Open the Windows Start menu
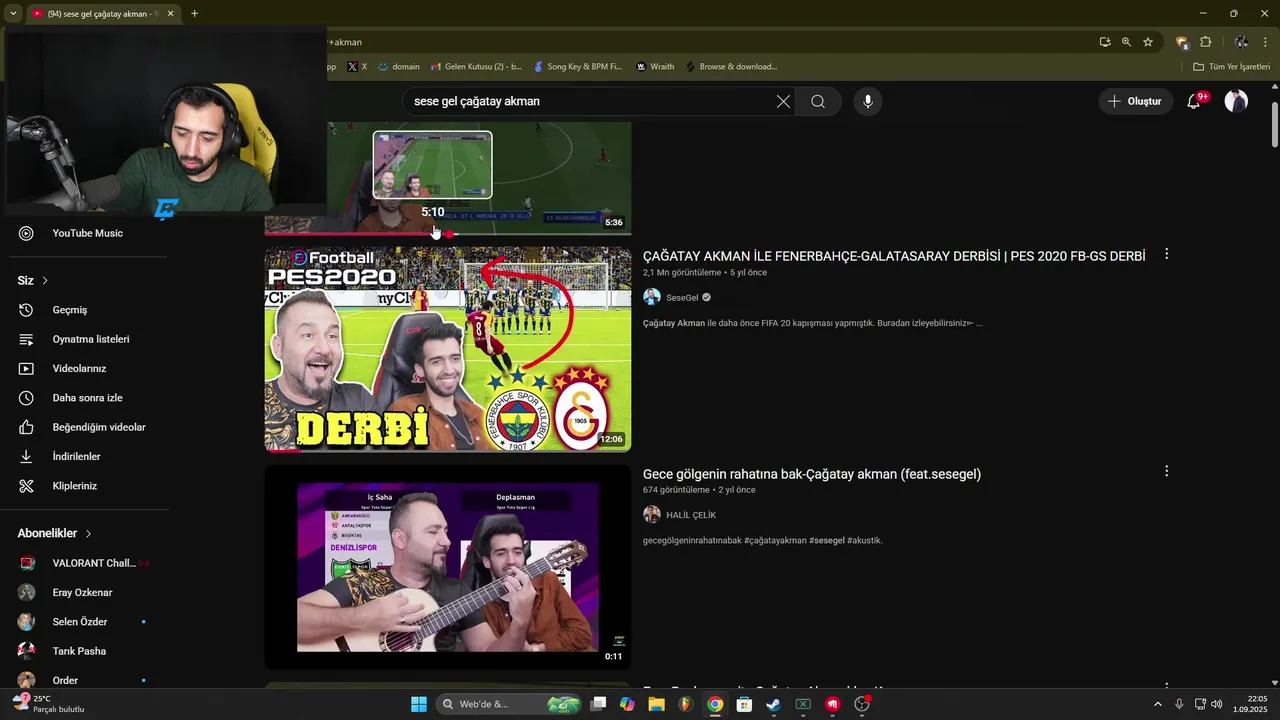 pos(419,704)
